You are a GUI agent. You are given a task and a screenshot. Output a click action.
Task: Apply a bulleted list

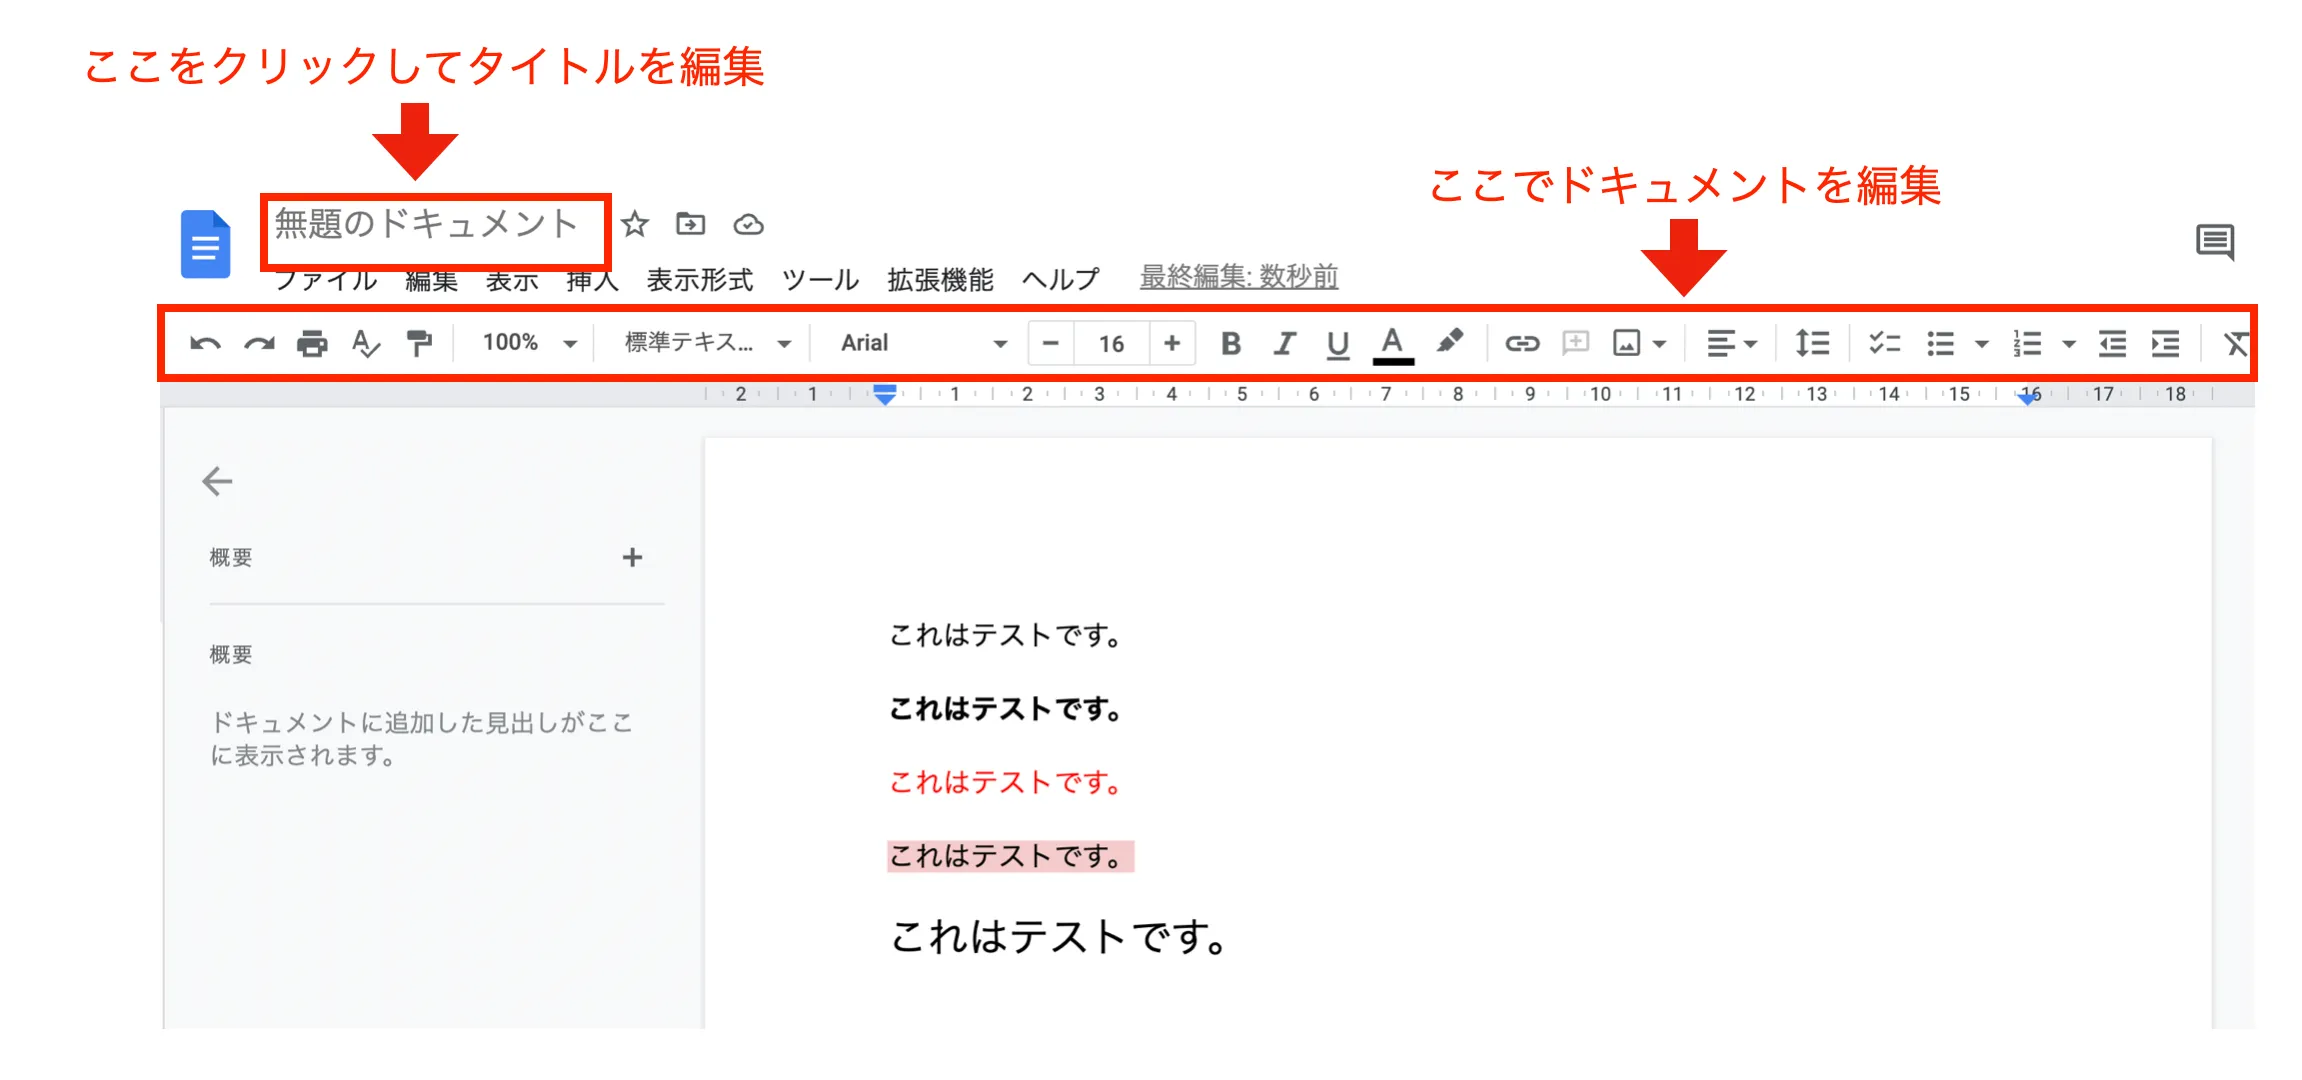click(1940, 344)
